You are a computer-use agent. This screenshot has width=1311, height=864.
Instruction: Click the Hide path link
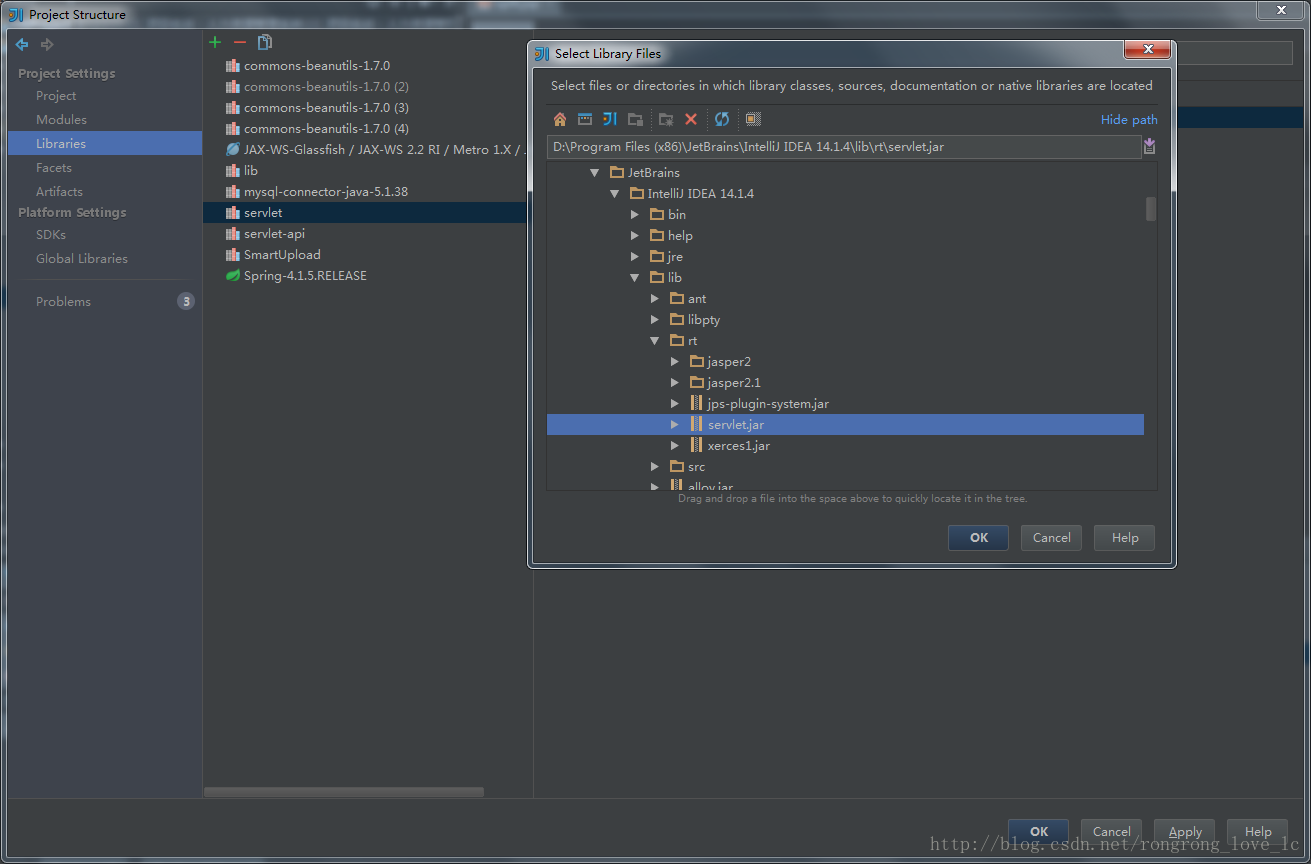coord(1129,120)
